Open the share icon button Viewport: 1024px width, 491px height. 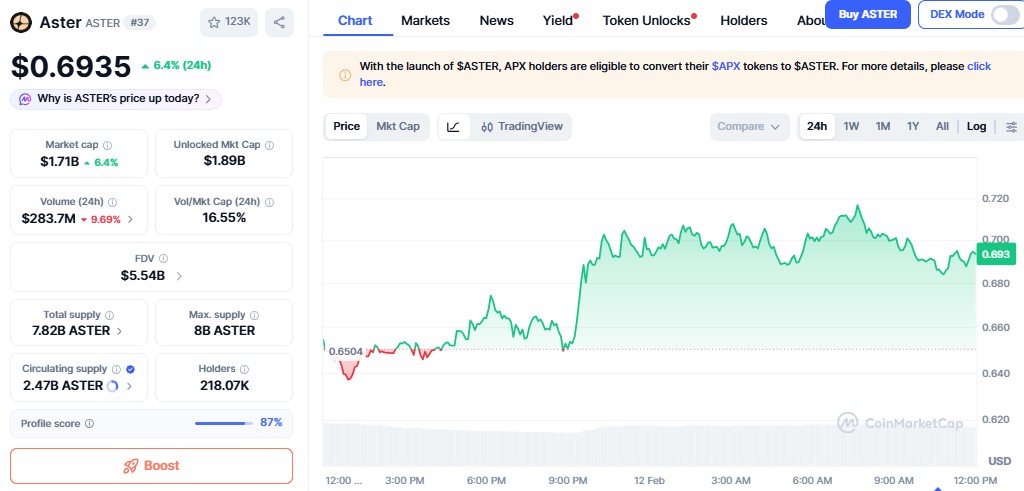click(280, 22)
